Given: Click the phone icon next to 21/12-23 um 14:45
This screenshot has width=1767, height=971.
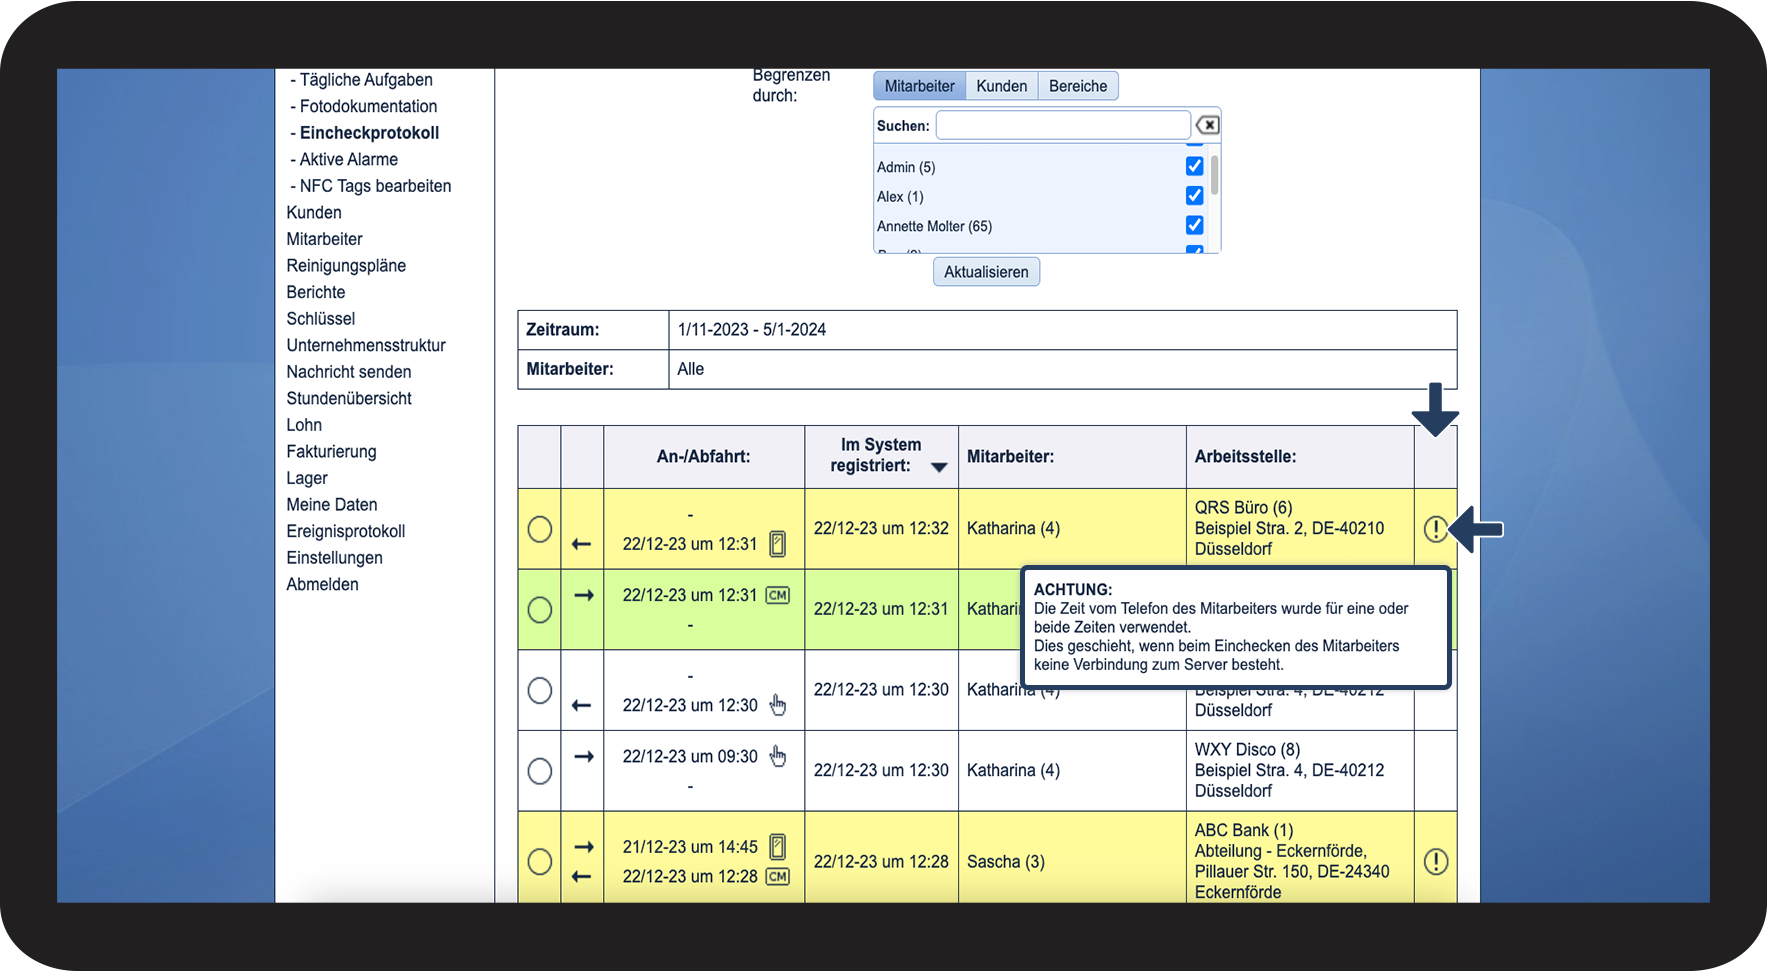Looking at the screenshot, I should point(777,847).
